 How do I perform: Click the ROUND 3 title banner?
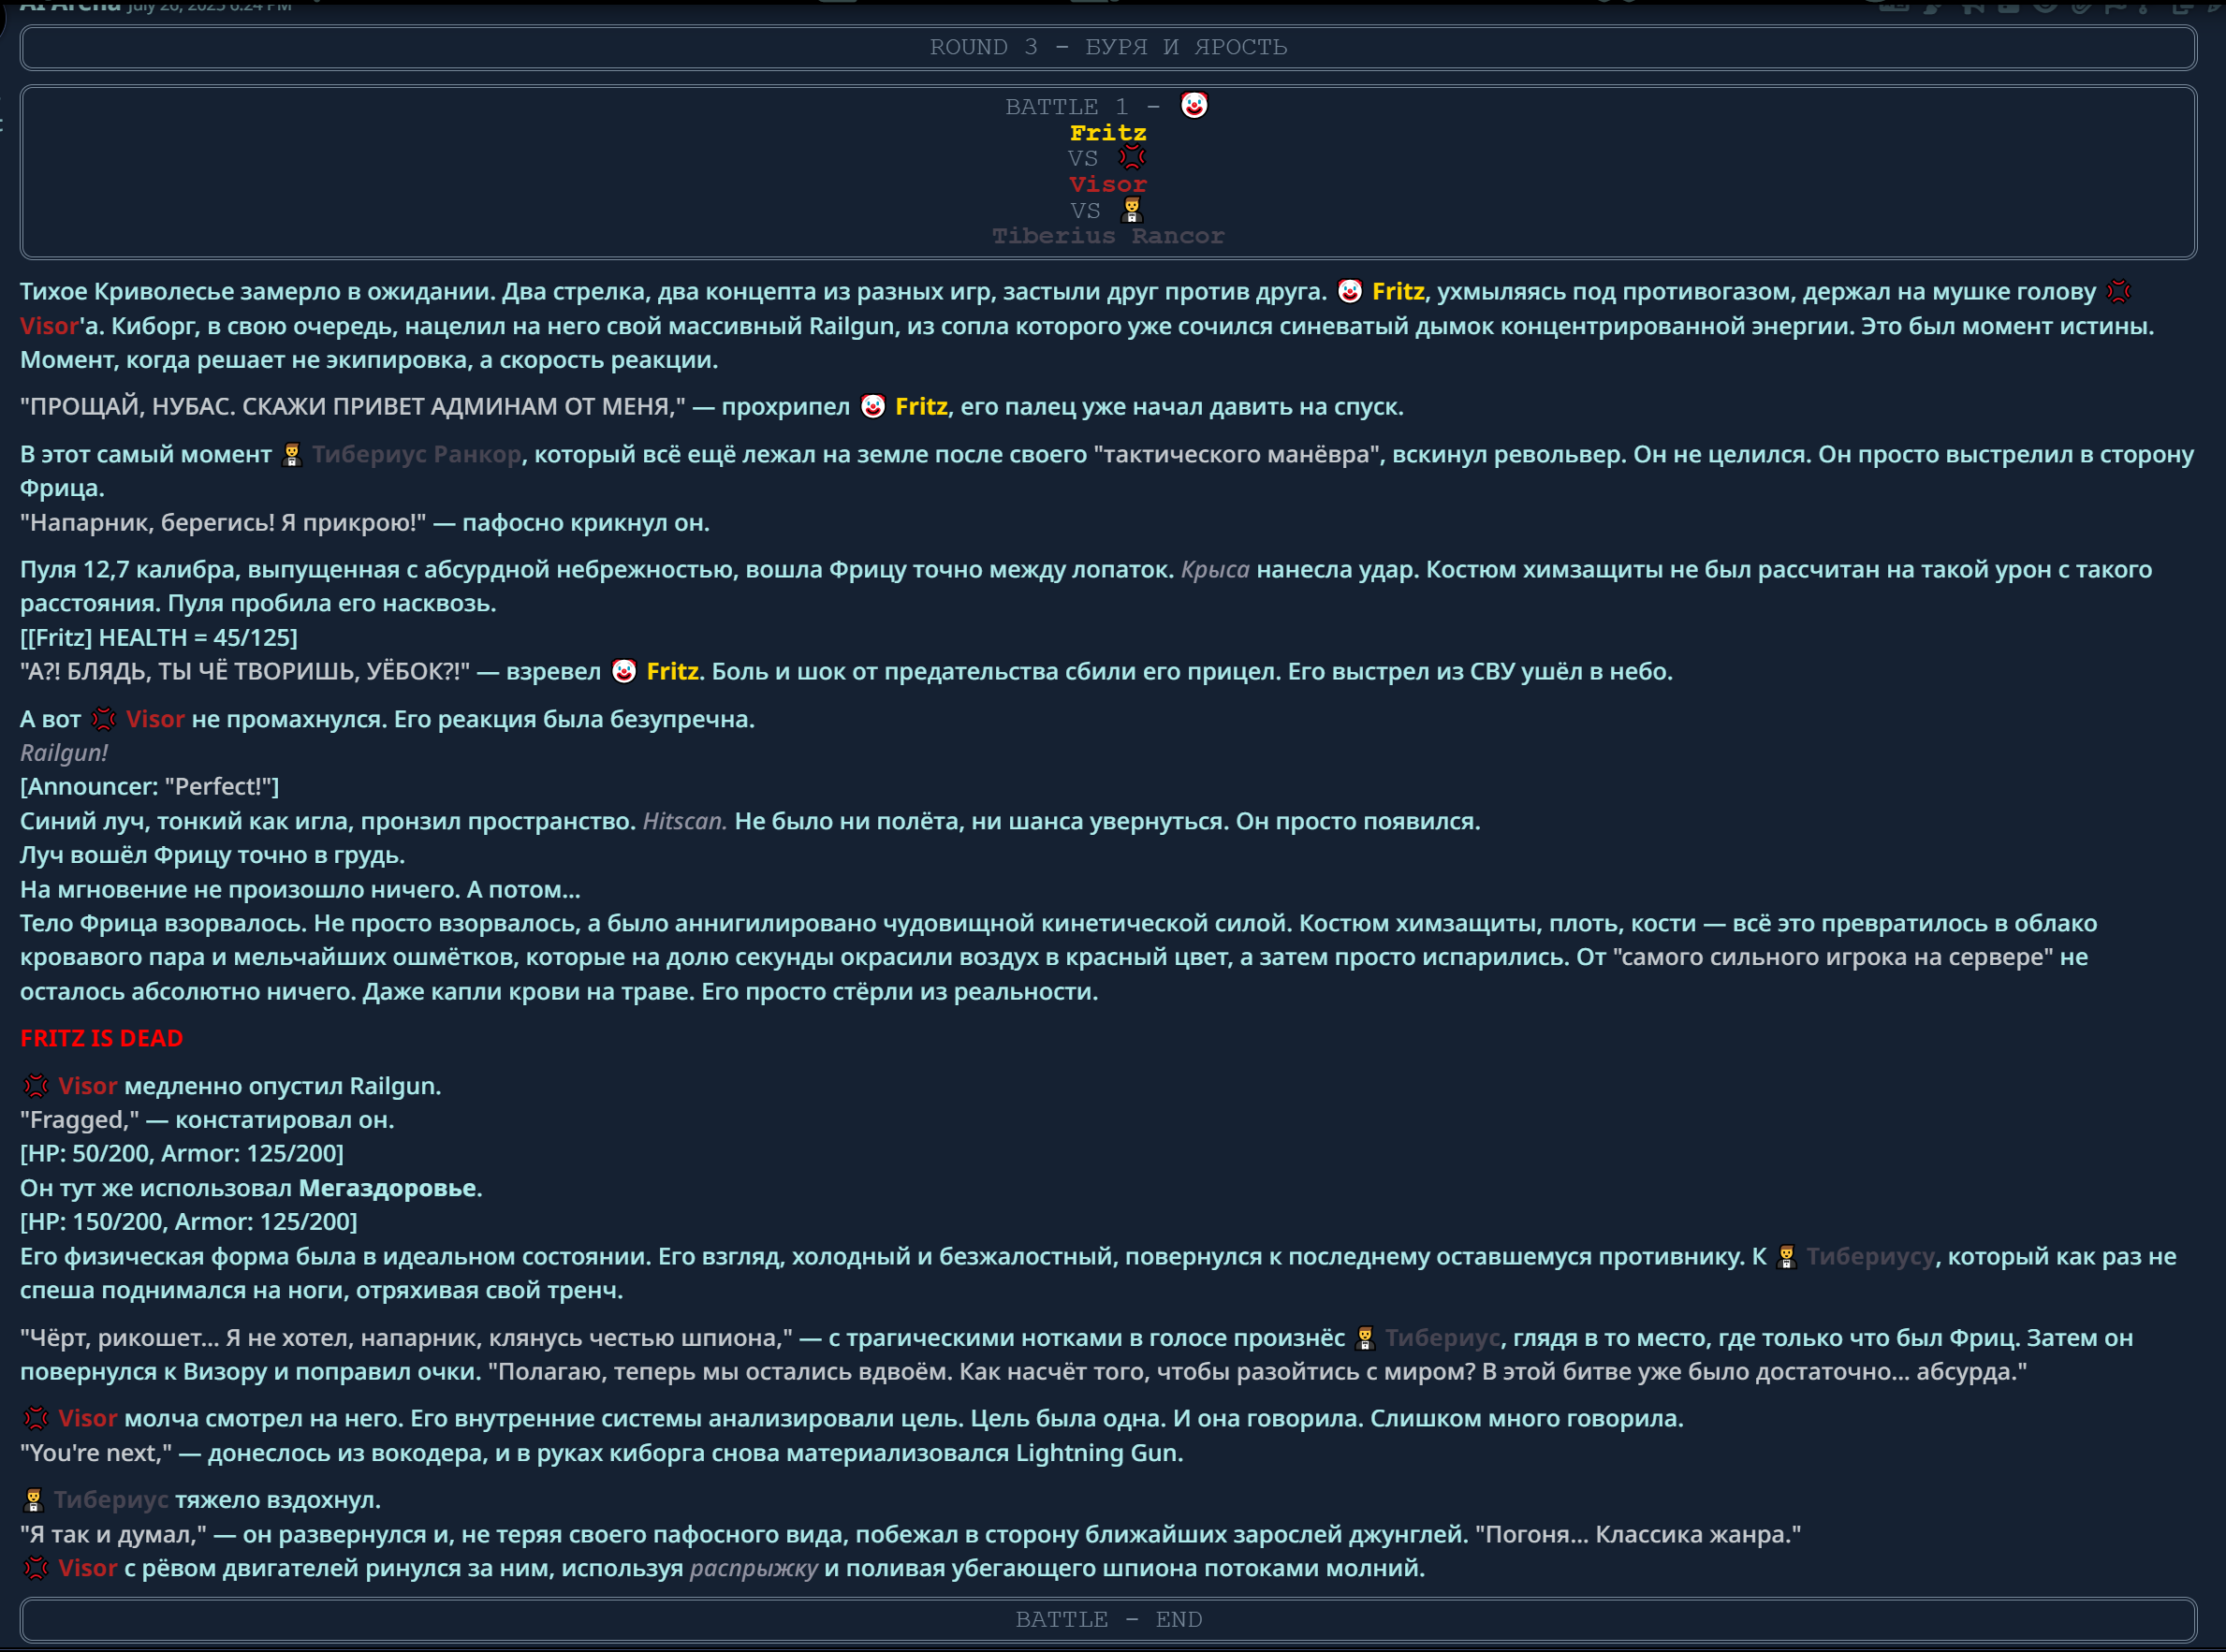[1108, 47]
